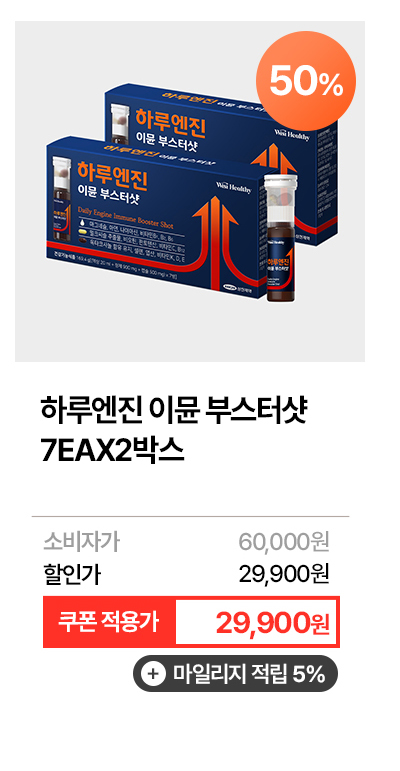400x771 pixels.
Task: Click the red 쿠폰 적용가 label
Action: point(109,622)
